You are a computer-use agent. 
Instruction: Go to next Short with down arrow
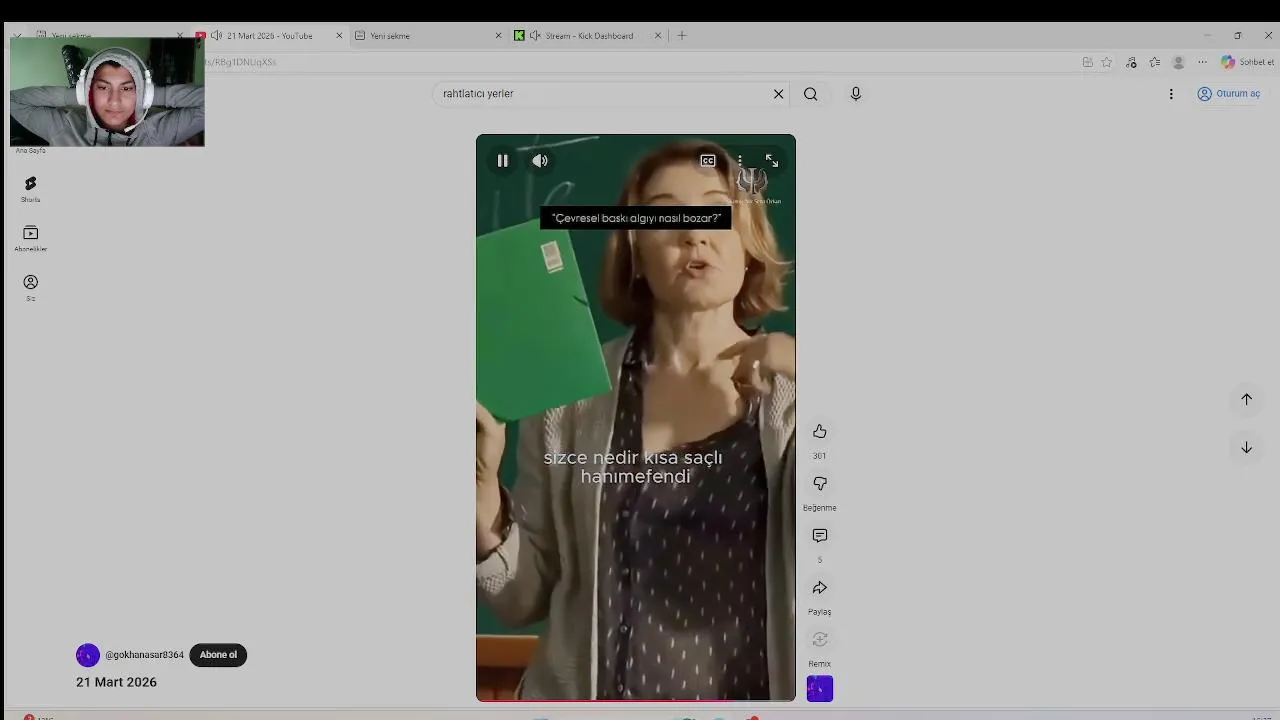point(1247,447)
